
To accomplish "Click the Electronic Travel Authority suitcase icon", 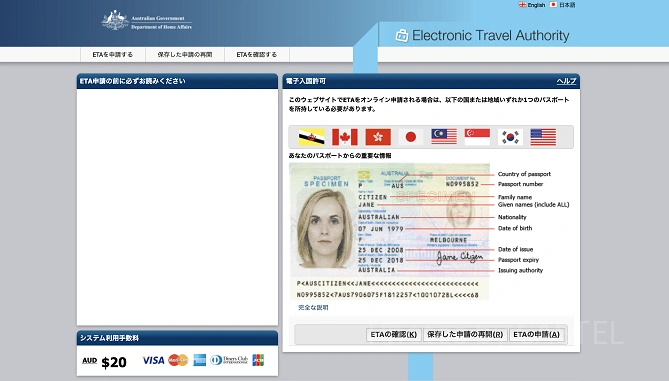I will (401, 35).
